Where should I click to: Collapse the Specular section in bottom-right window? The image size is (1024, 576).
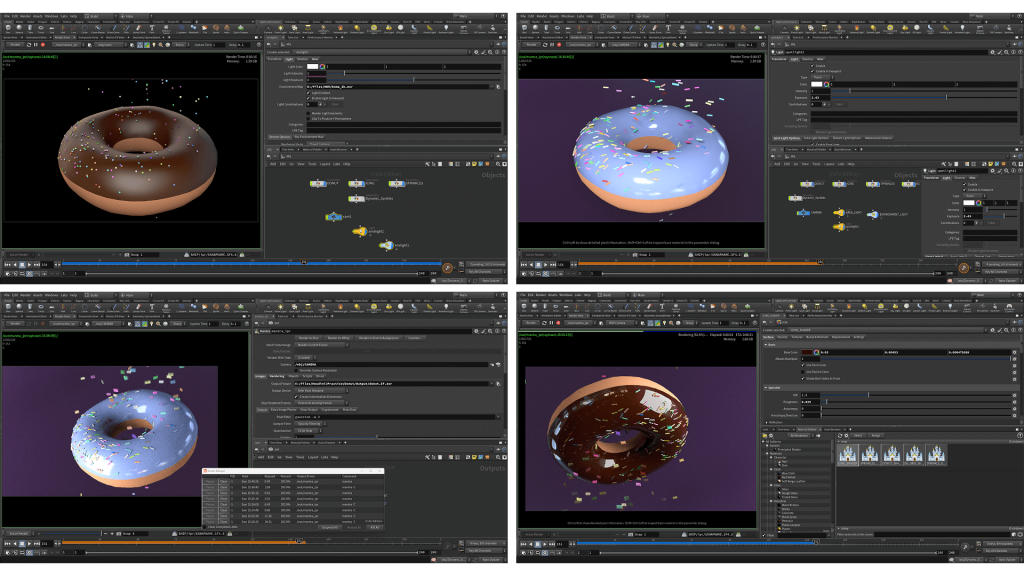pos(766,387)
